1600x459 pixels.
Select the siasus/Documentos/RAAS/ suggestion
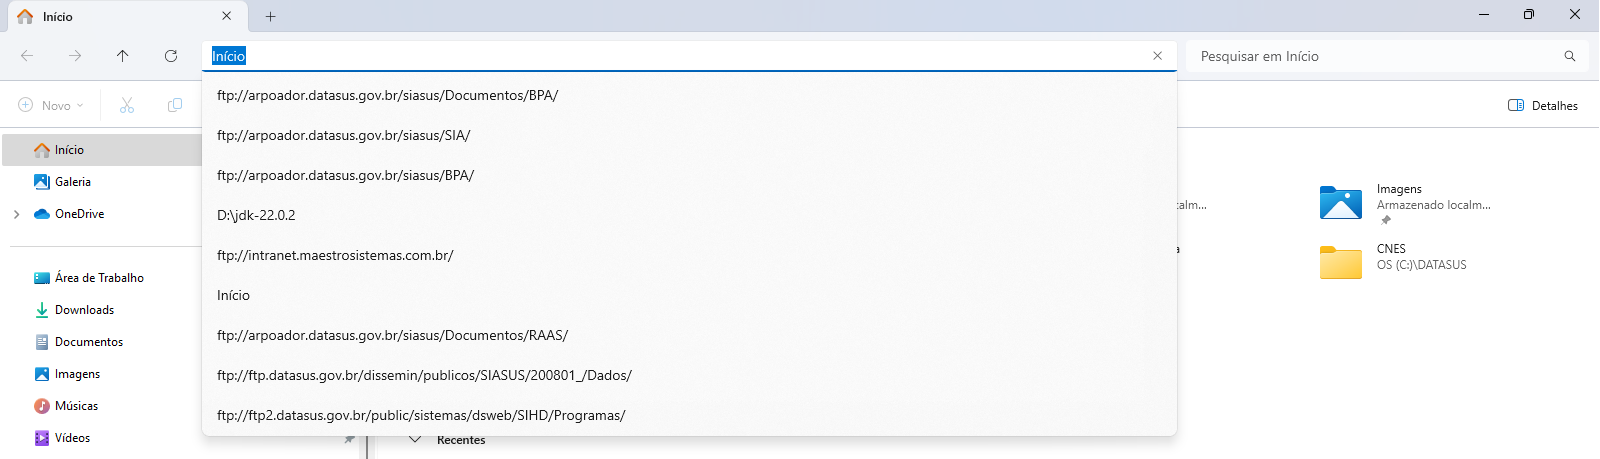689,335
